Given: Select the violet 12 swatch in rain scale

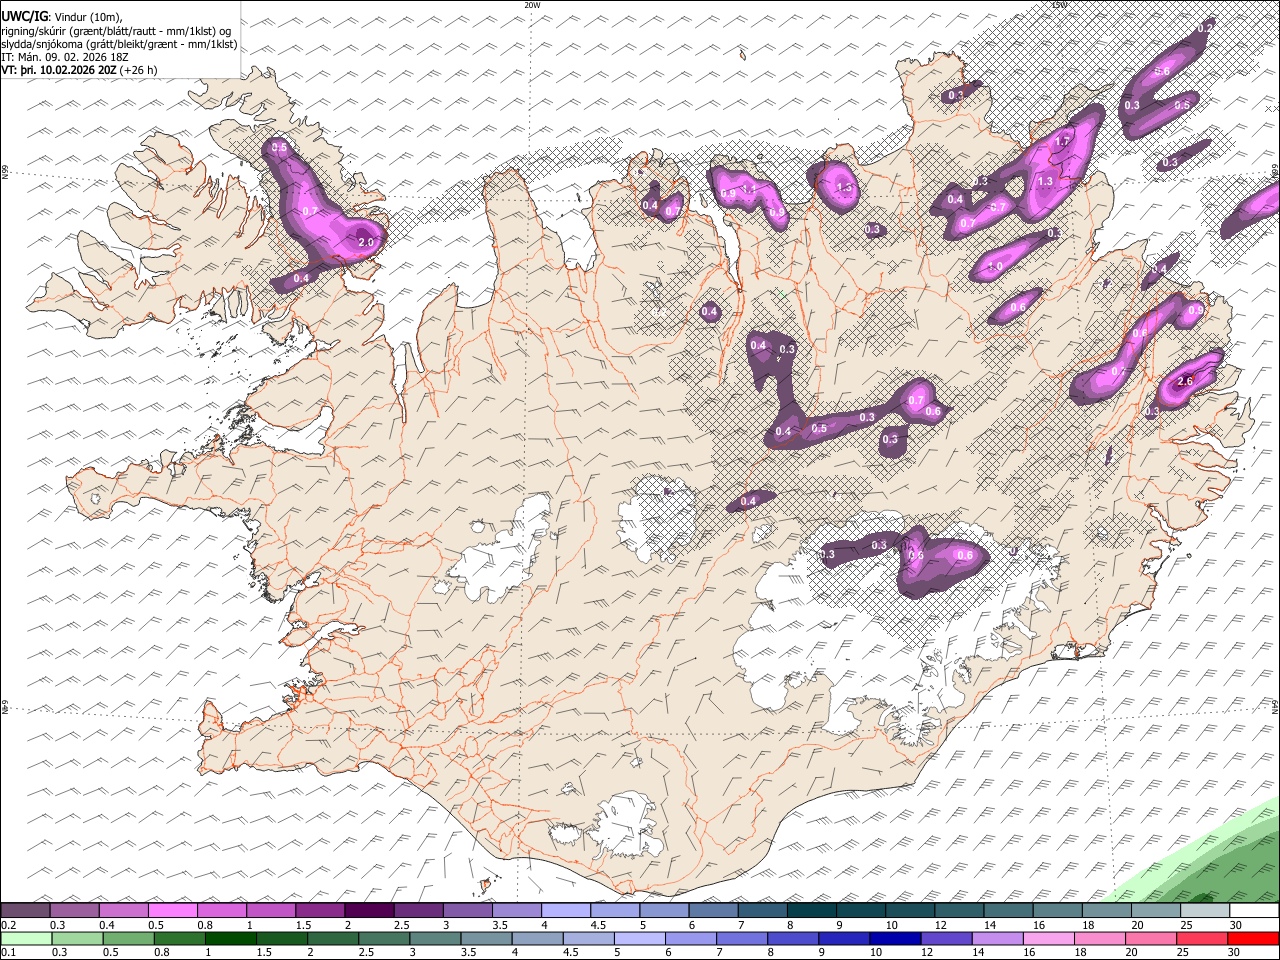Looking at the screenshot, I should (945, 939).
